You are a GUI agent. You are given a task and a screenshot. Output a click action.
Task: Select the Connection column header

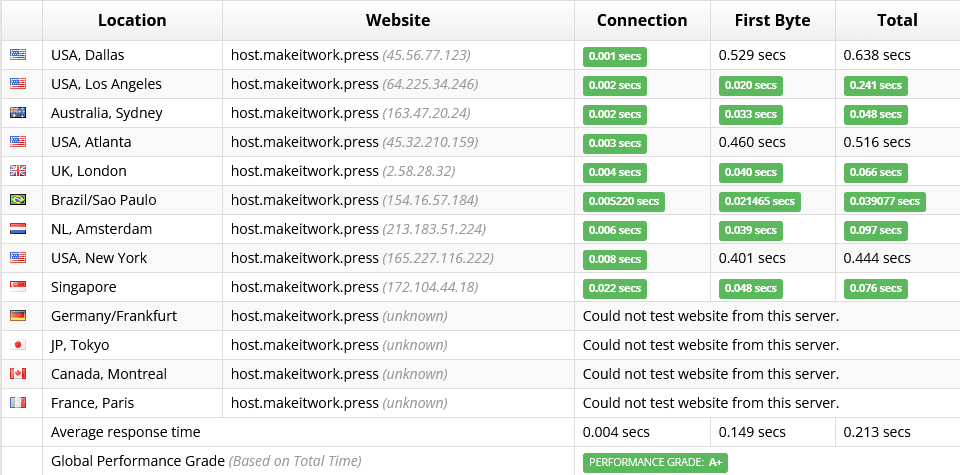(642, 20)
